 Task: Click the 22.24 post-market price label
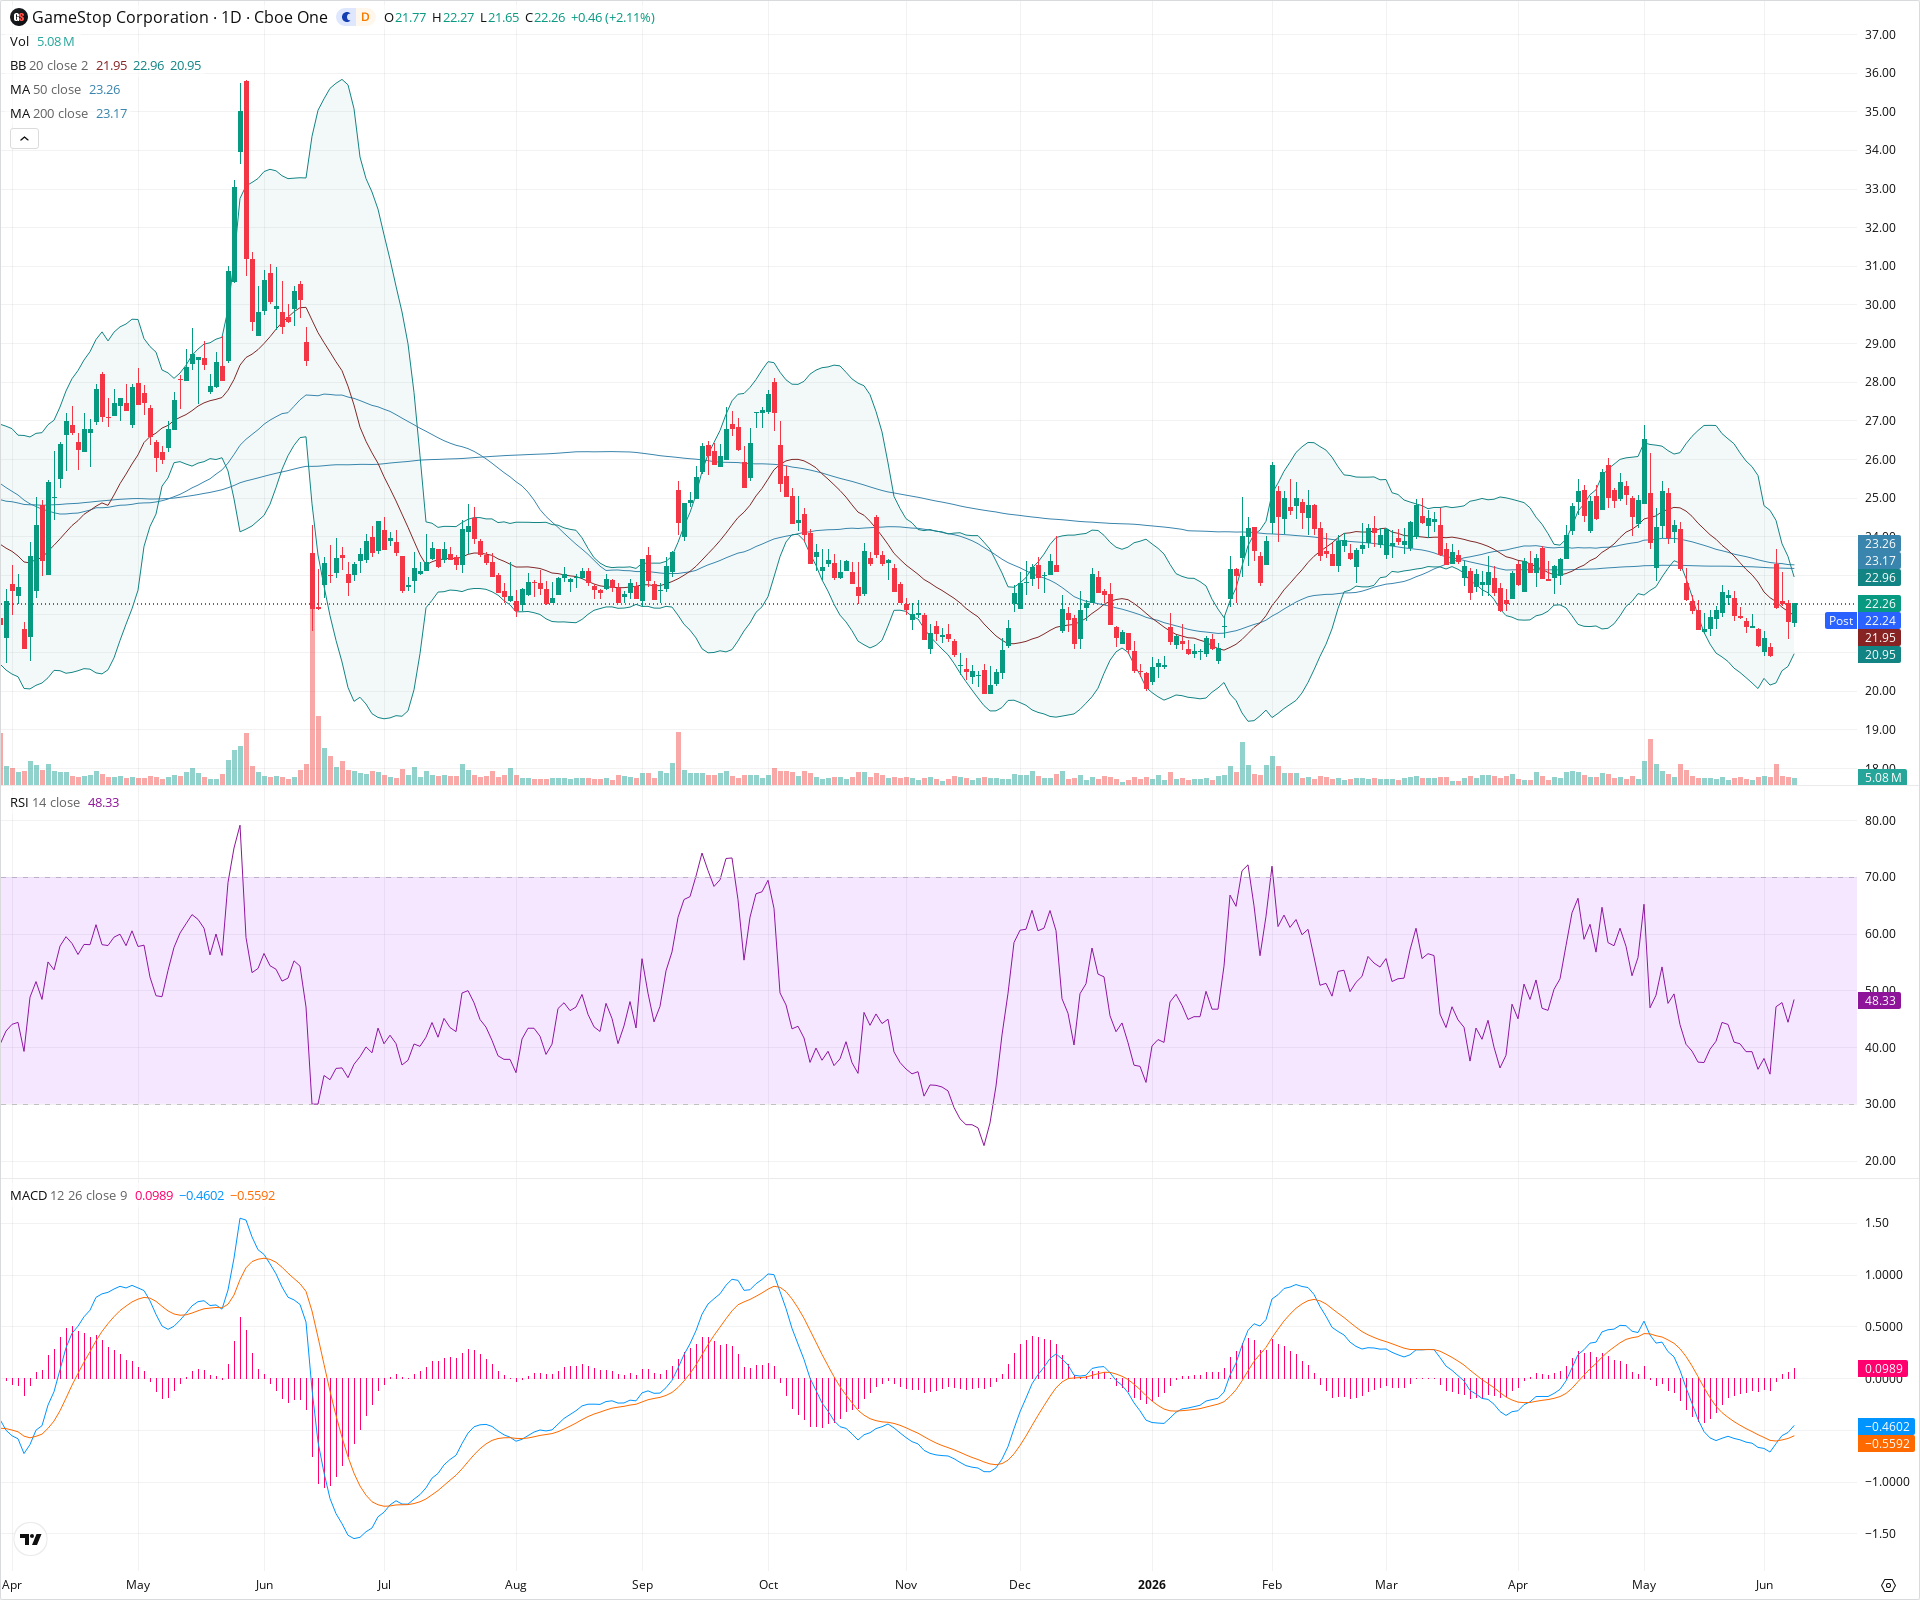click(x=1880, y=621)
